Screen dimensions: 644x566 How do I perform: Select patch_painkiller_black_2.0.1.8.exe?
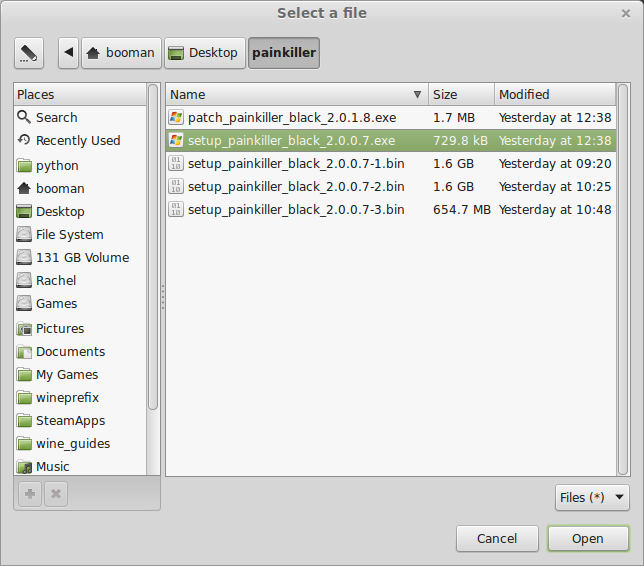point(391,117)
